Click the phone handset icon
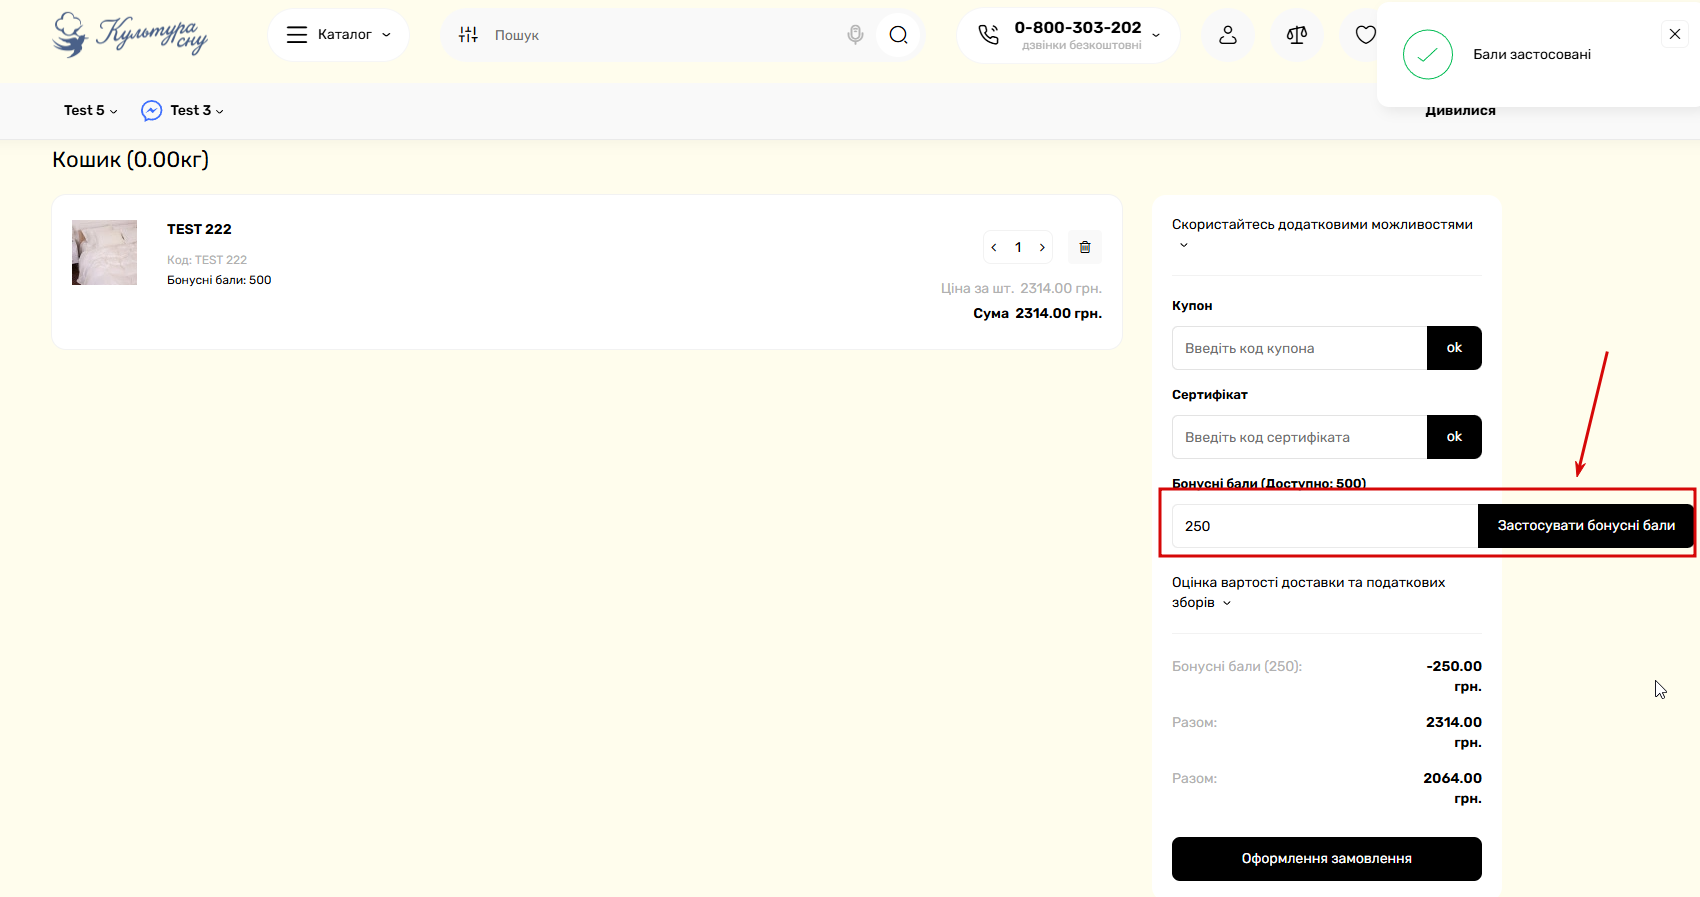Screen dimensions: 1700x897 988,35
